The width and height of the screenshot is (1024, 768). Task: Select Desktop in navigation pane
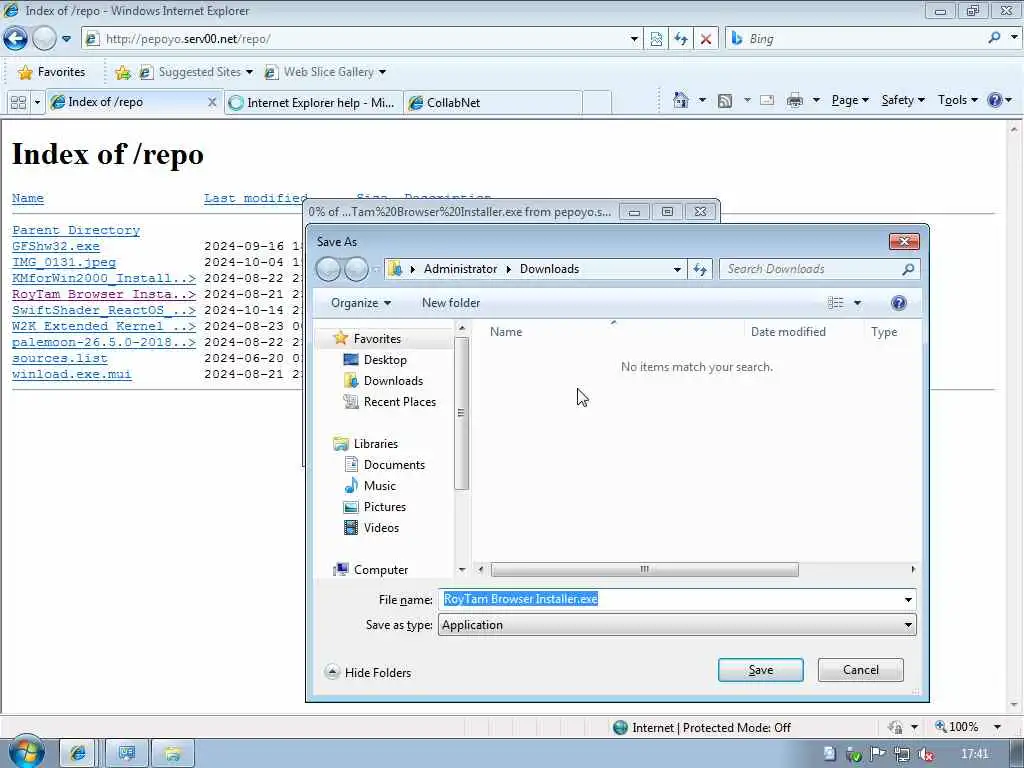[385, 360]
